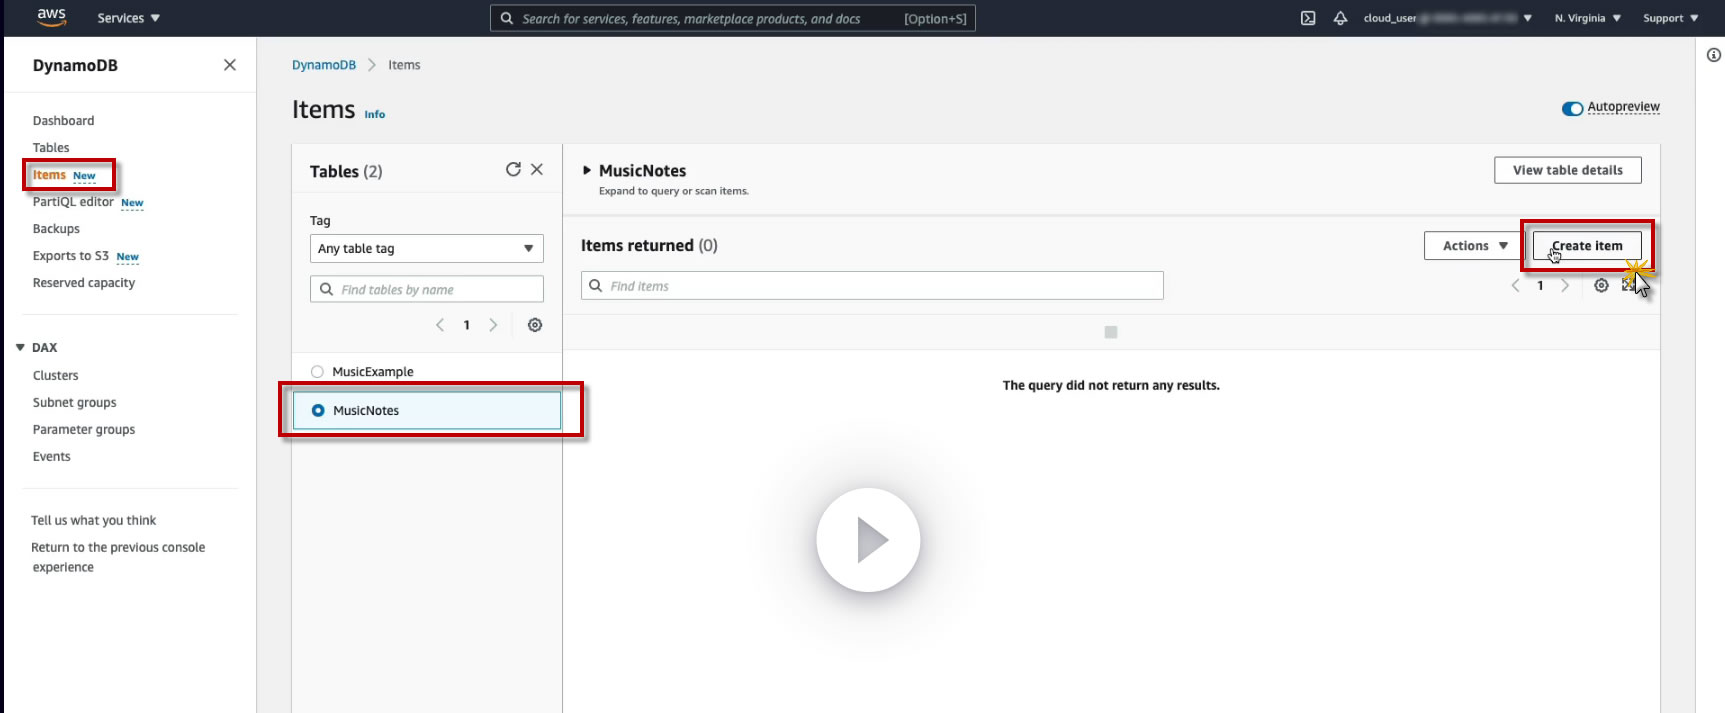Click the Items breadcrumb text
The width and height of the screenshot is (1725, 713).
(x=404, y=65)
